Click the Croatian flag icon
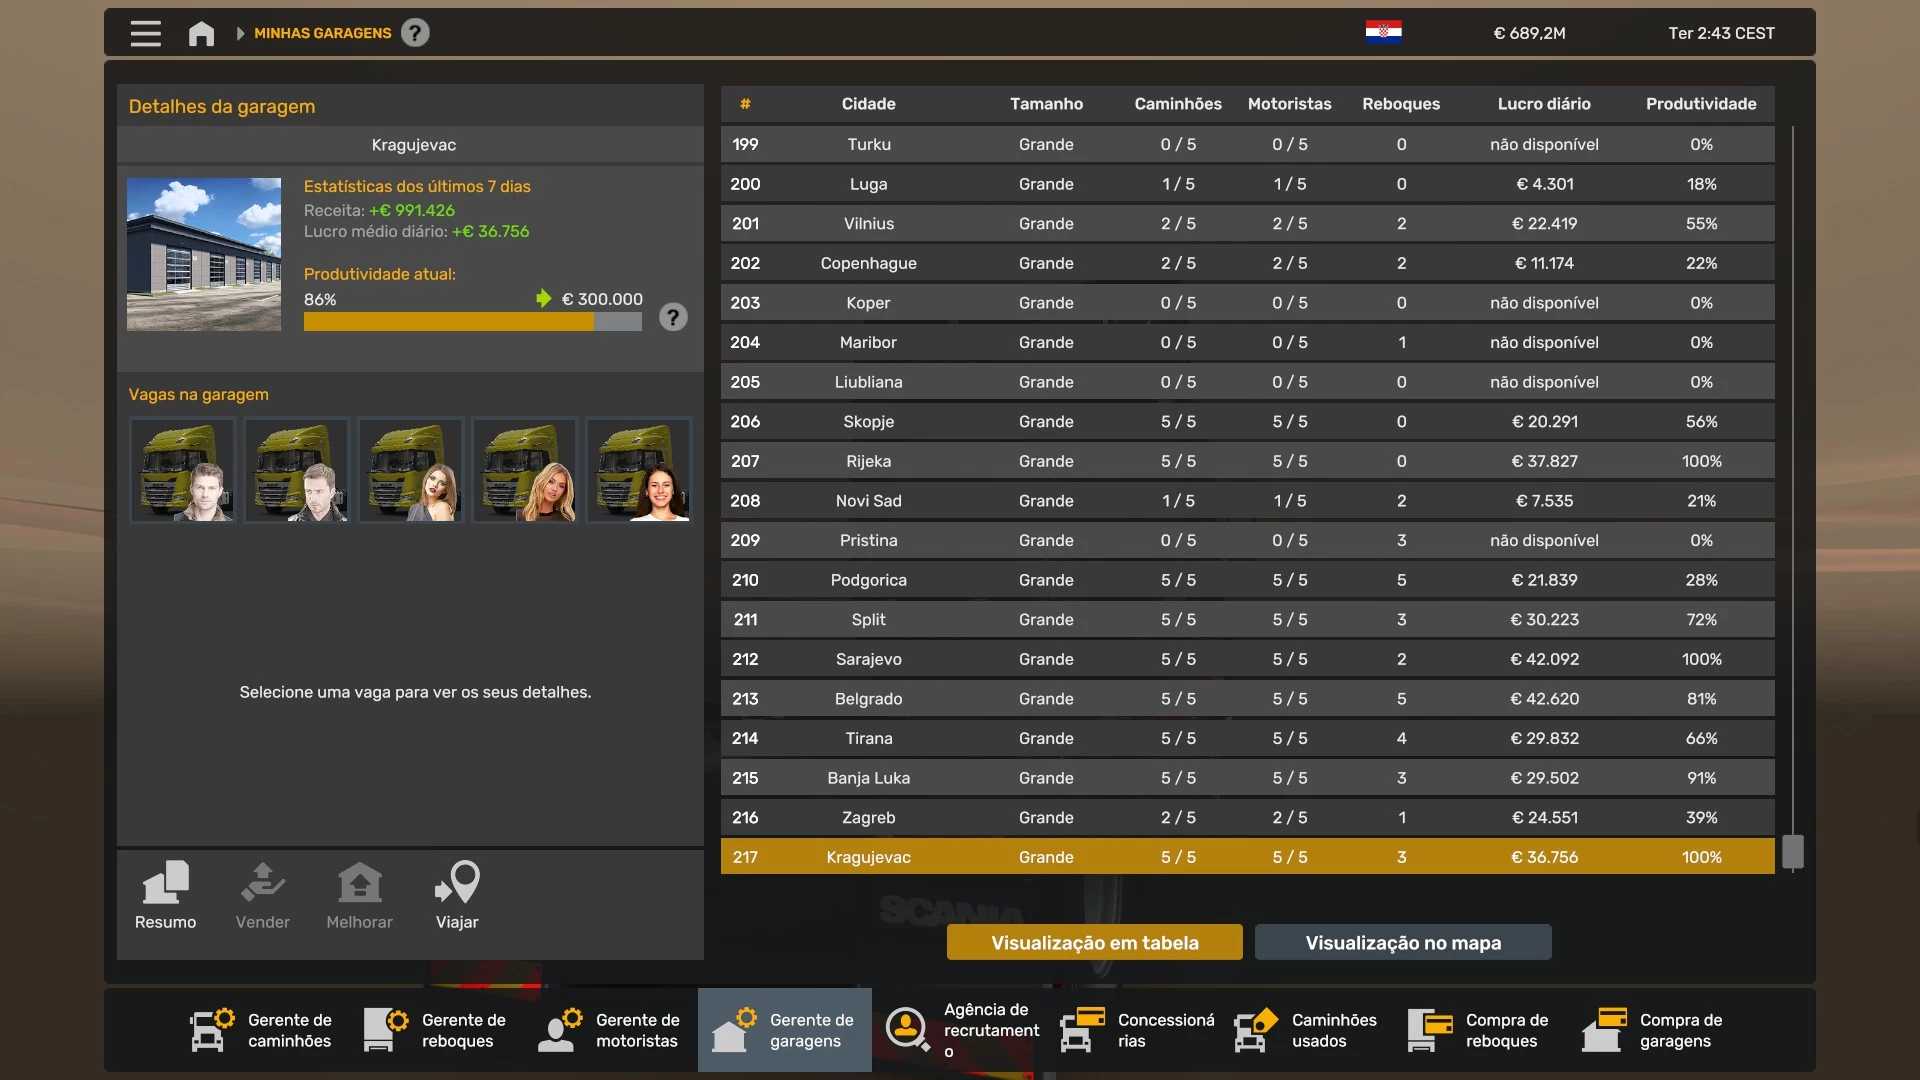This screenshot has width=1920, height=1080. pos(1383,32)
